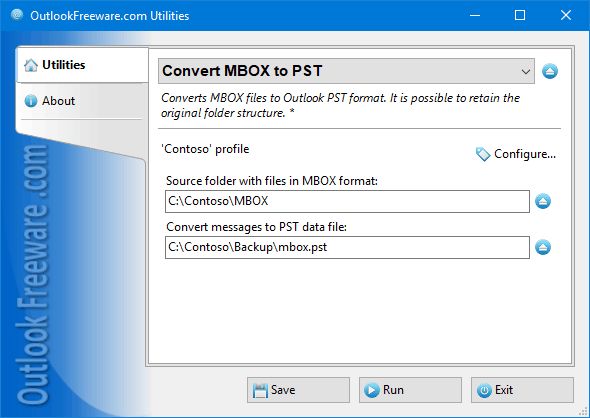Screen dimensions: 590x418
Task: Save the current profile settings
Action: coord(298,390)
